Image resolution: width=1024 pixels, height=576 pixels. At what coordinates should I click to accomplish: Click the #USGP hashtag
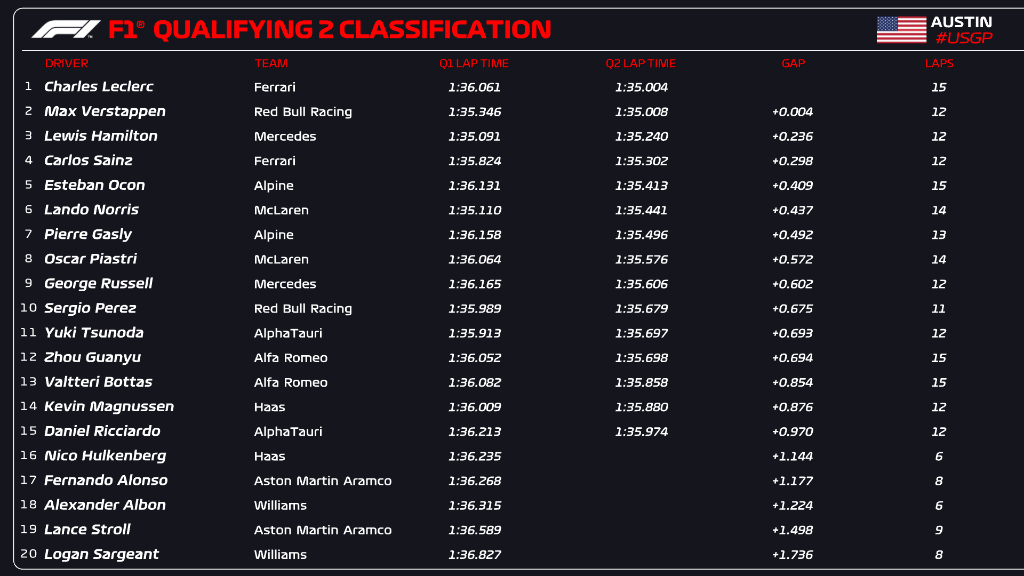tap(961, 38)
